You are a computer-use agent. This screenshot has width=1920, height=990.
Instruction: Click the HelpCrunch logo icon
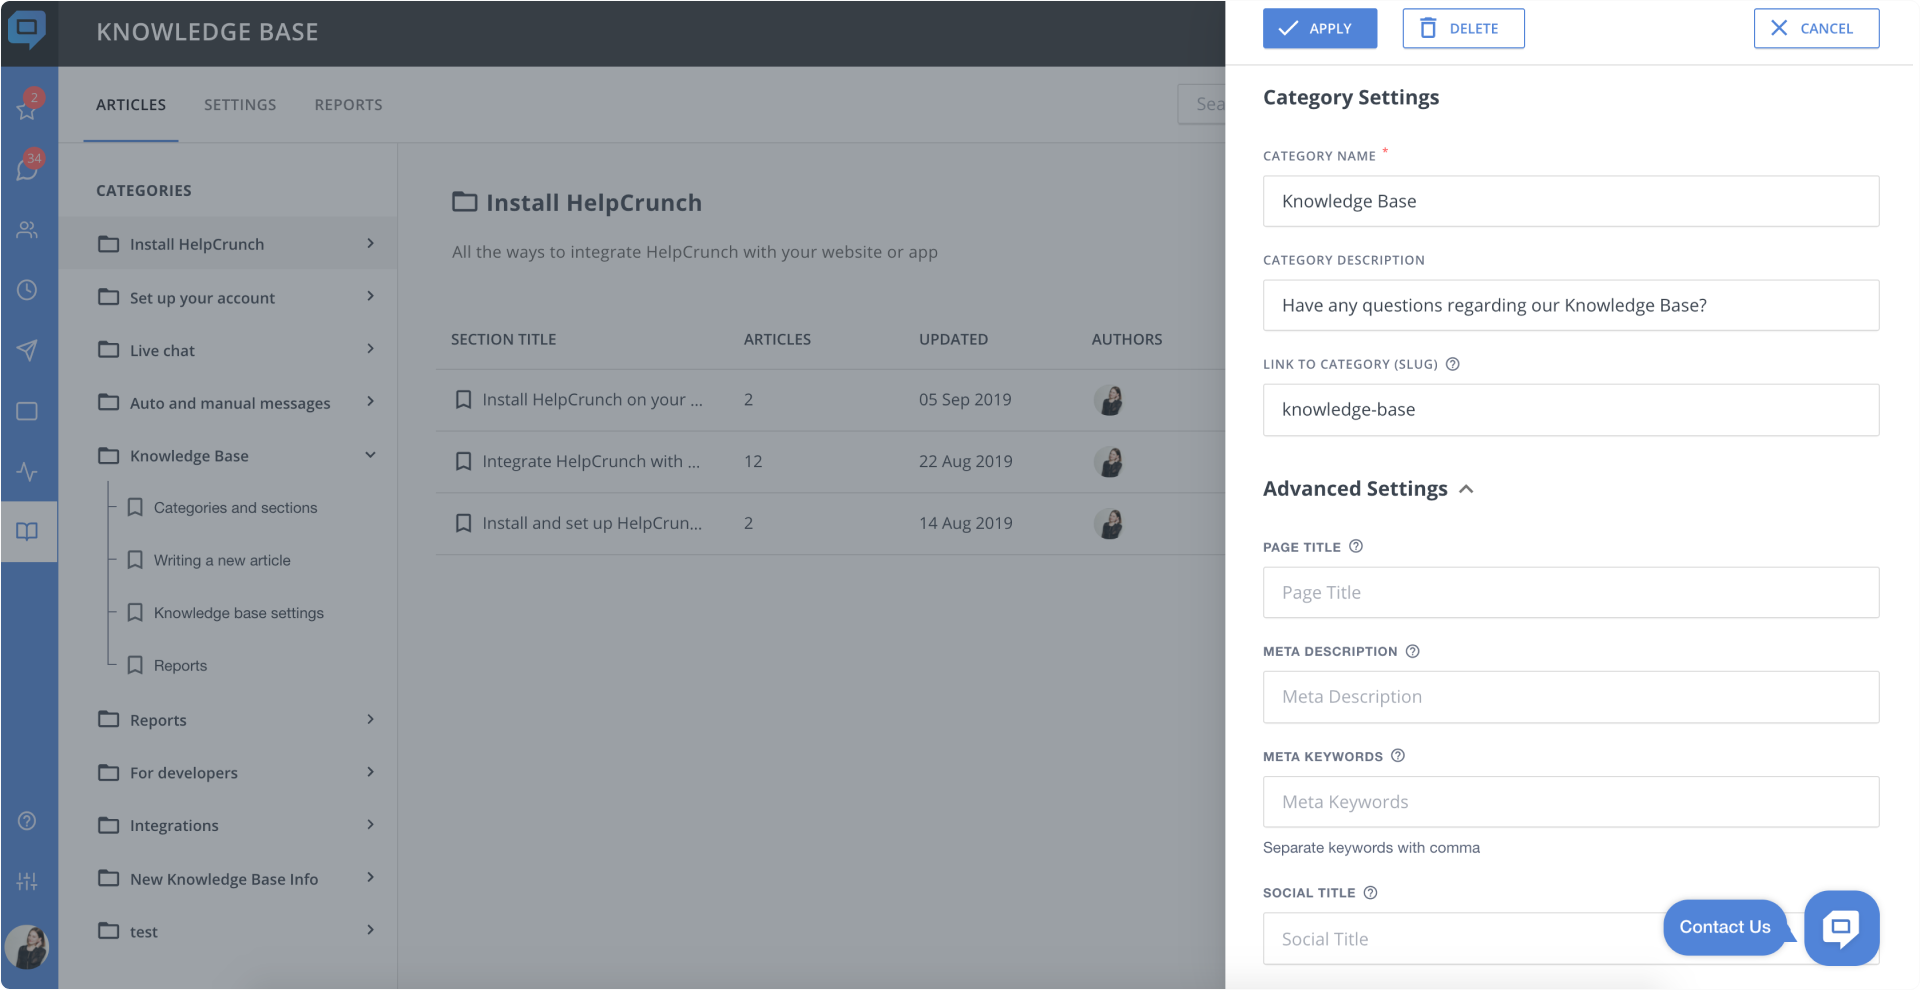pyautogui.click(x=27, y=29)
